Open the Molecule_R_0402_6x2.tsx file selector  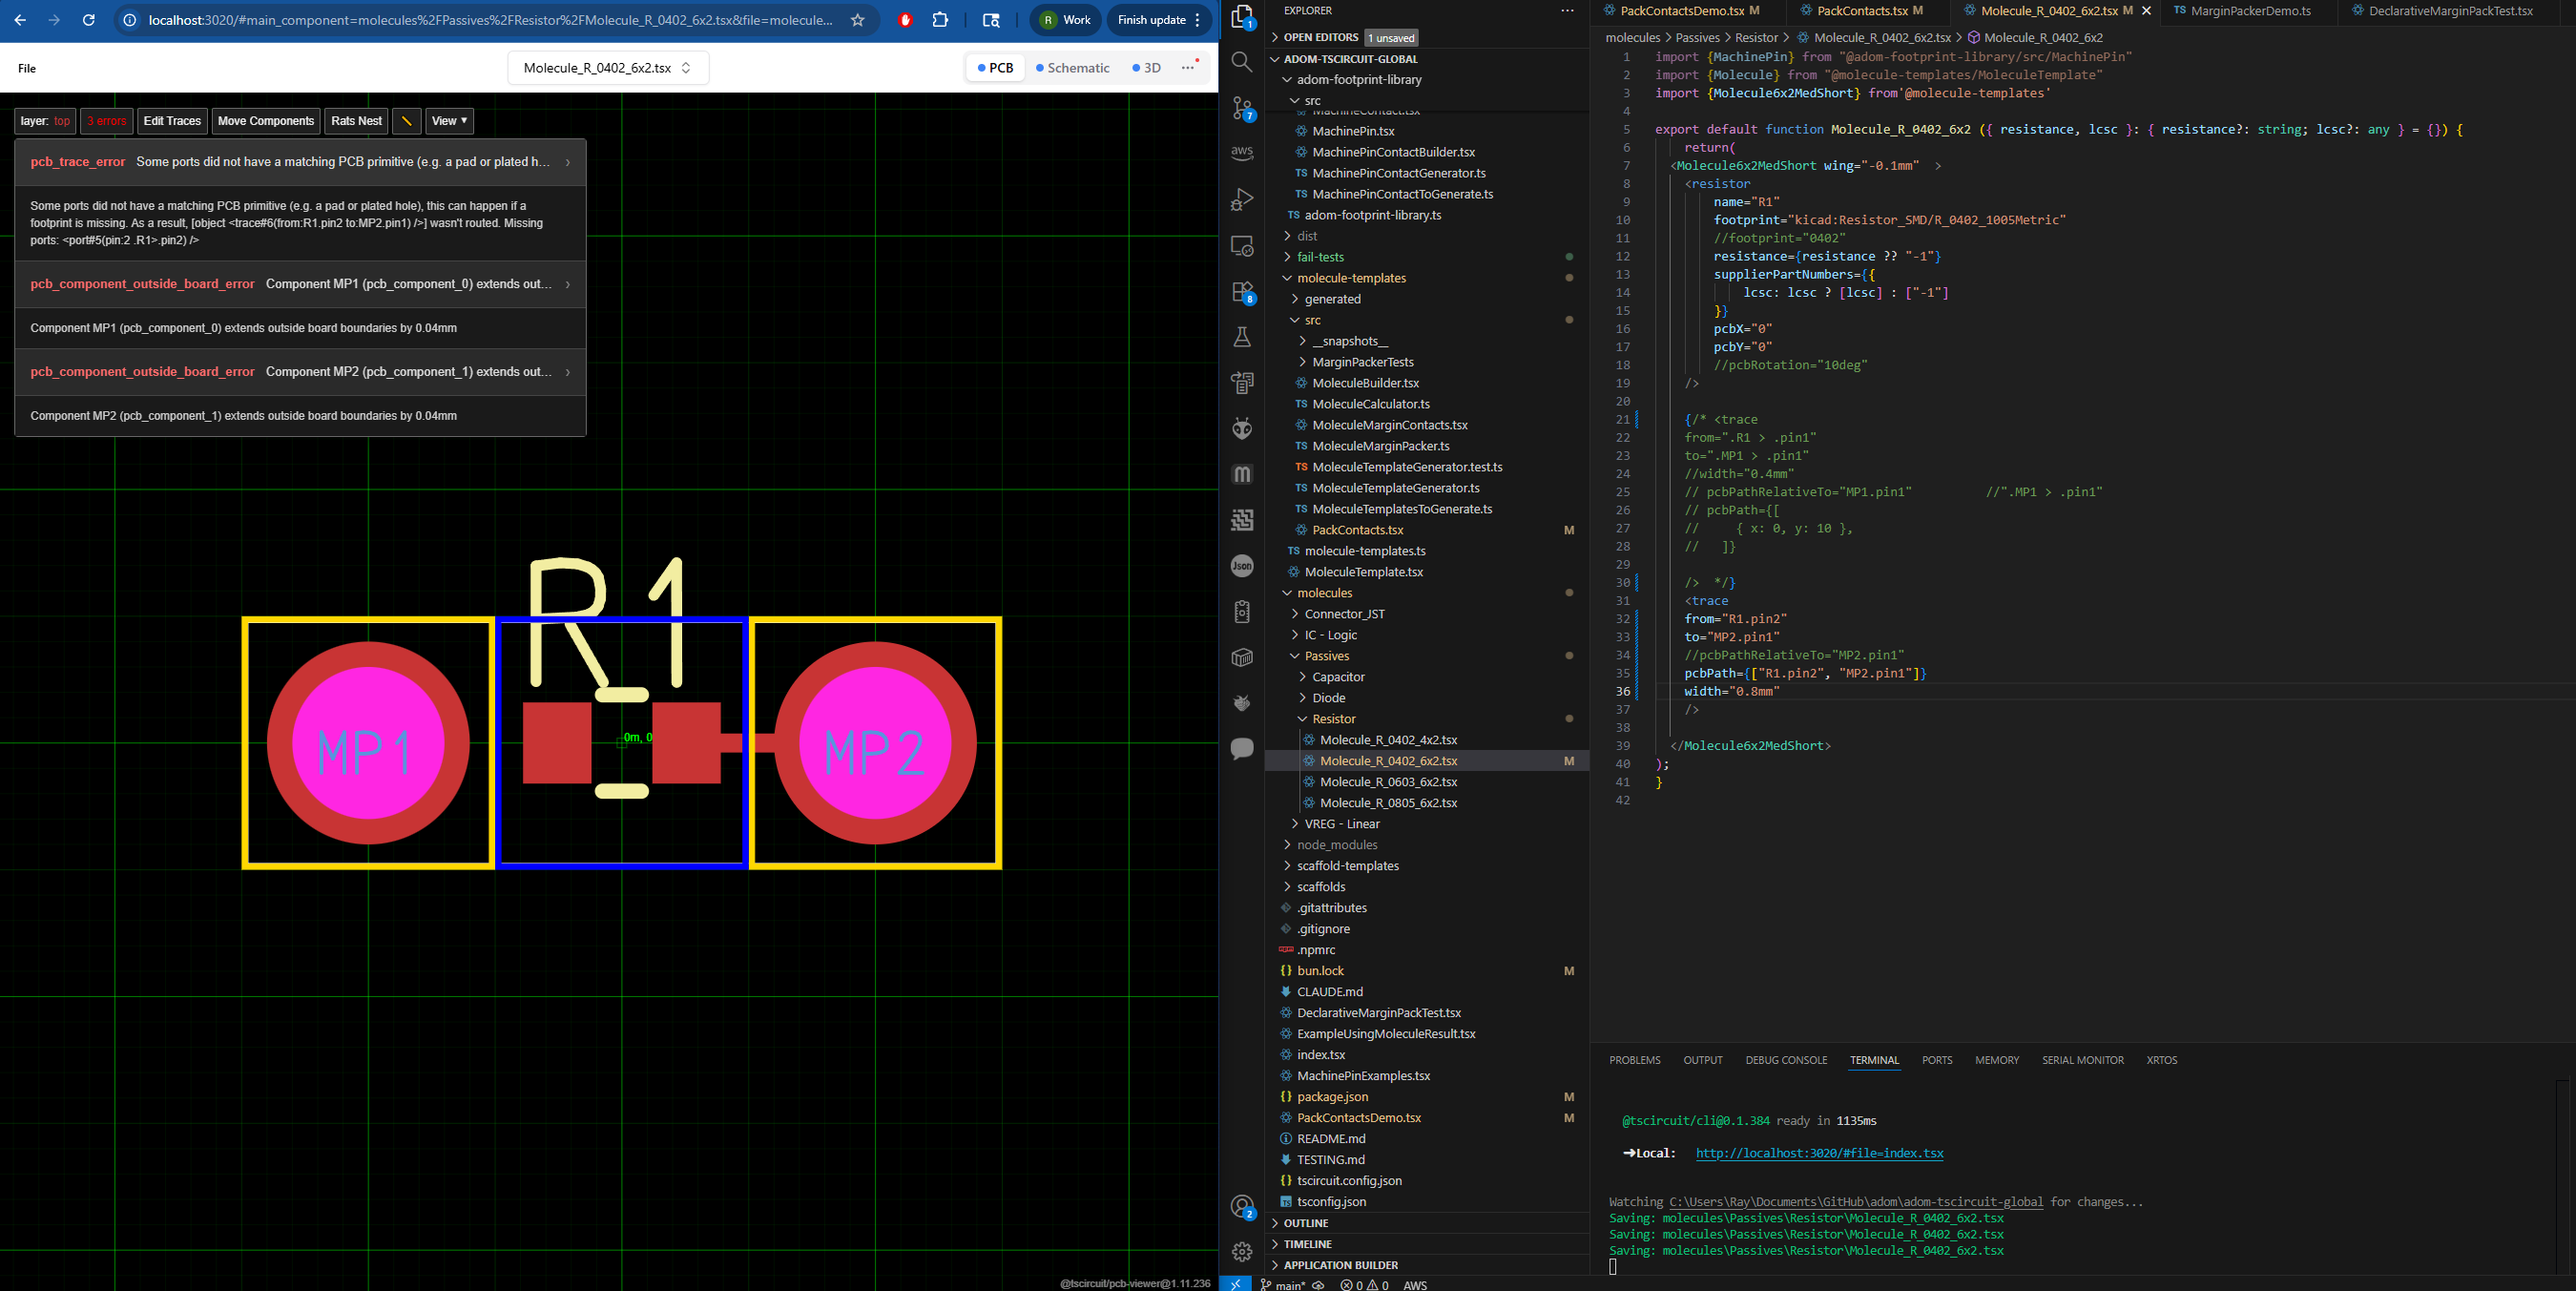pos(608,68)
